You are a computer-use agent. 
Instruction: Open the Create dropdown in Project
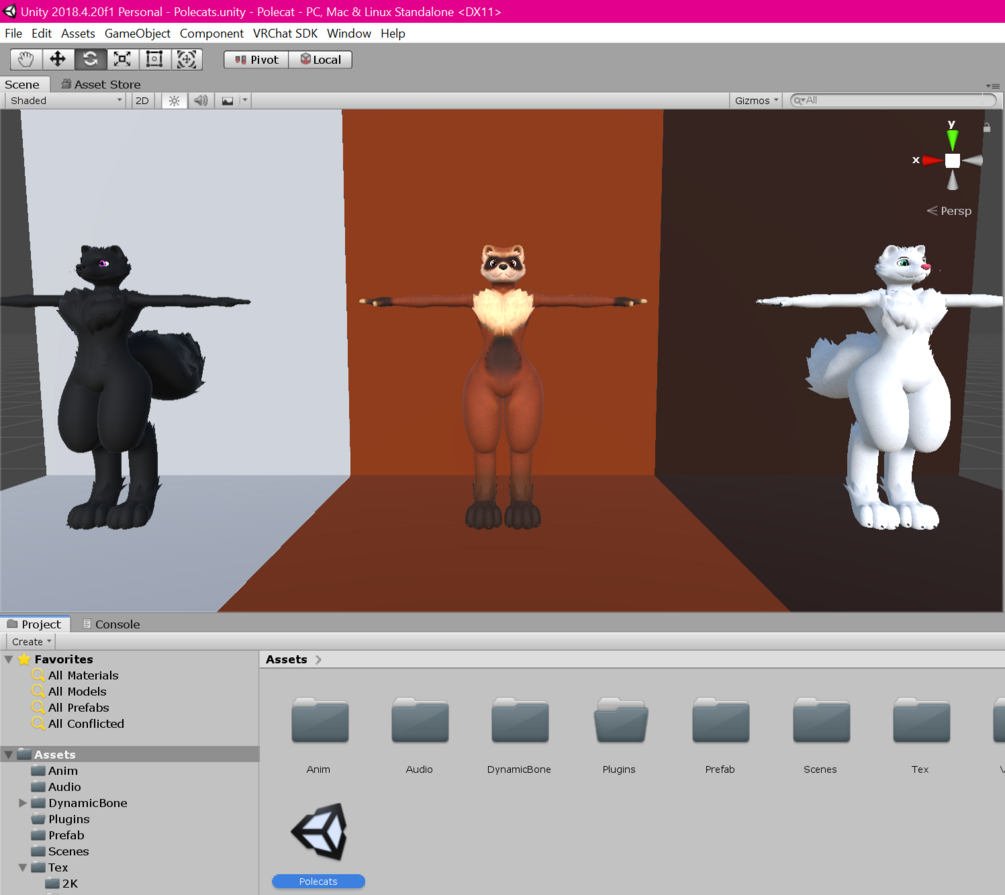point(31,642)
